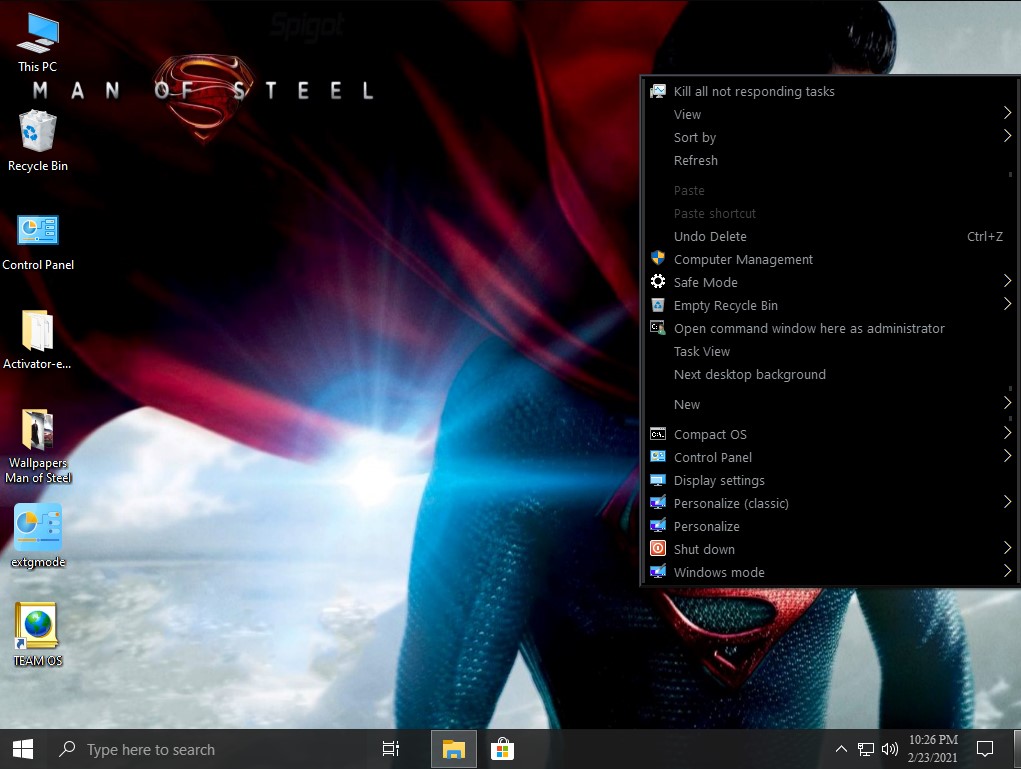Select the Activator folder on desktop
This screenshot has width=1021, height=769.
click(37, 340)
